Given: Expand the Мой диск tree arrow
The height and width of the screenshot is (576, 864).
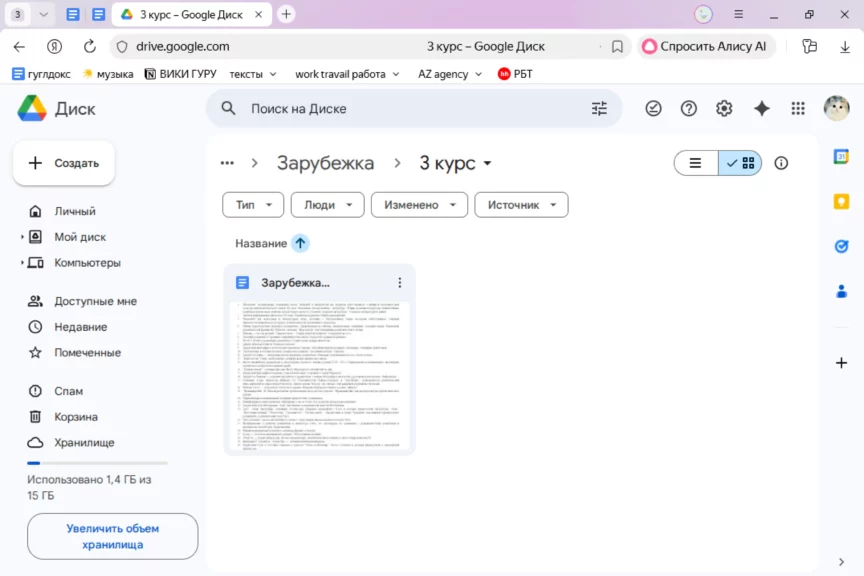Looking at the screenshot, I should coord(22,237).
